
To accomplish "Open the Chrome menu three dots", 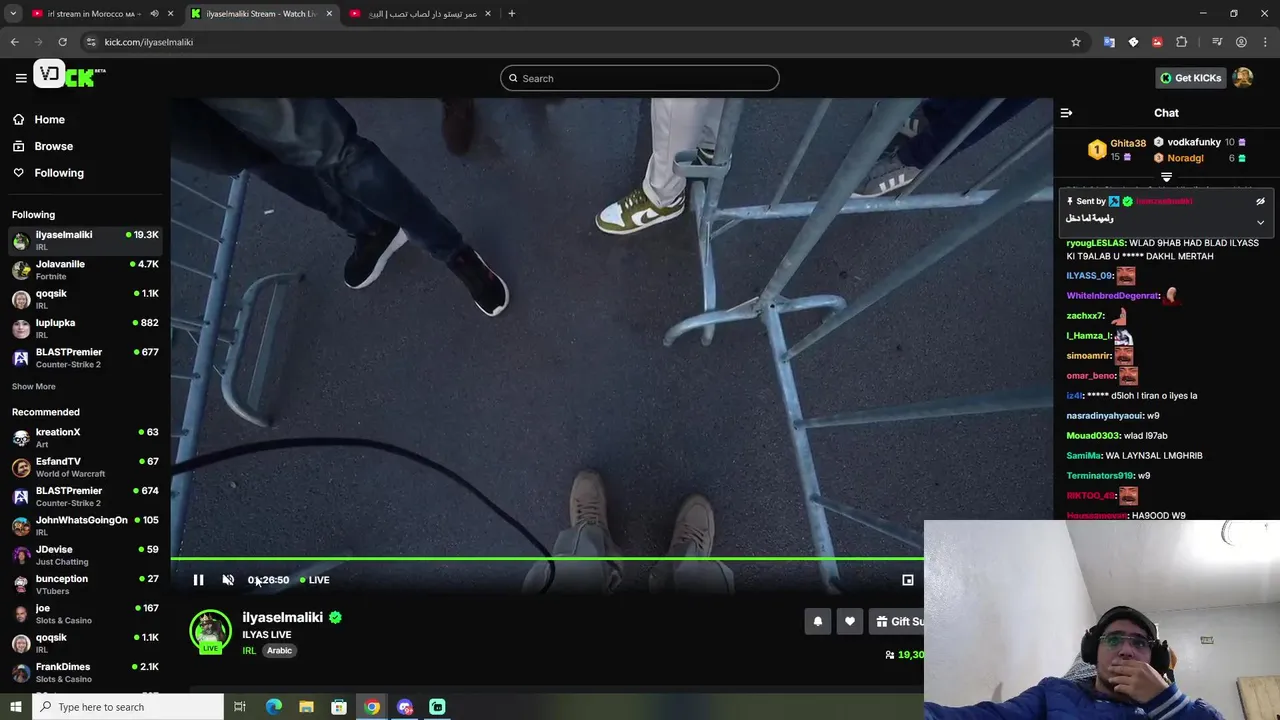I will pos(1266,42).
